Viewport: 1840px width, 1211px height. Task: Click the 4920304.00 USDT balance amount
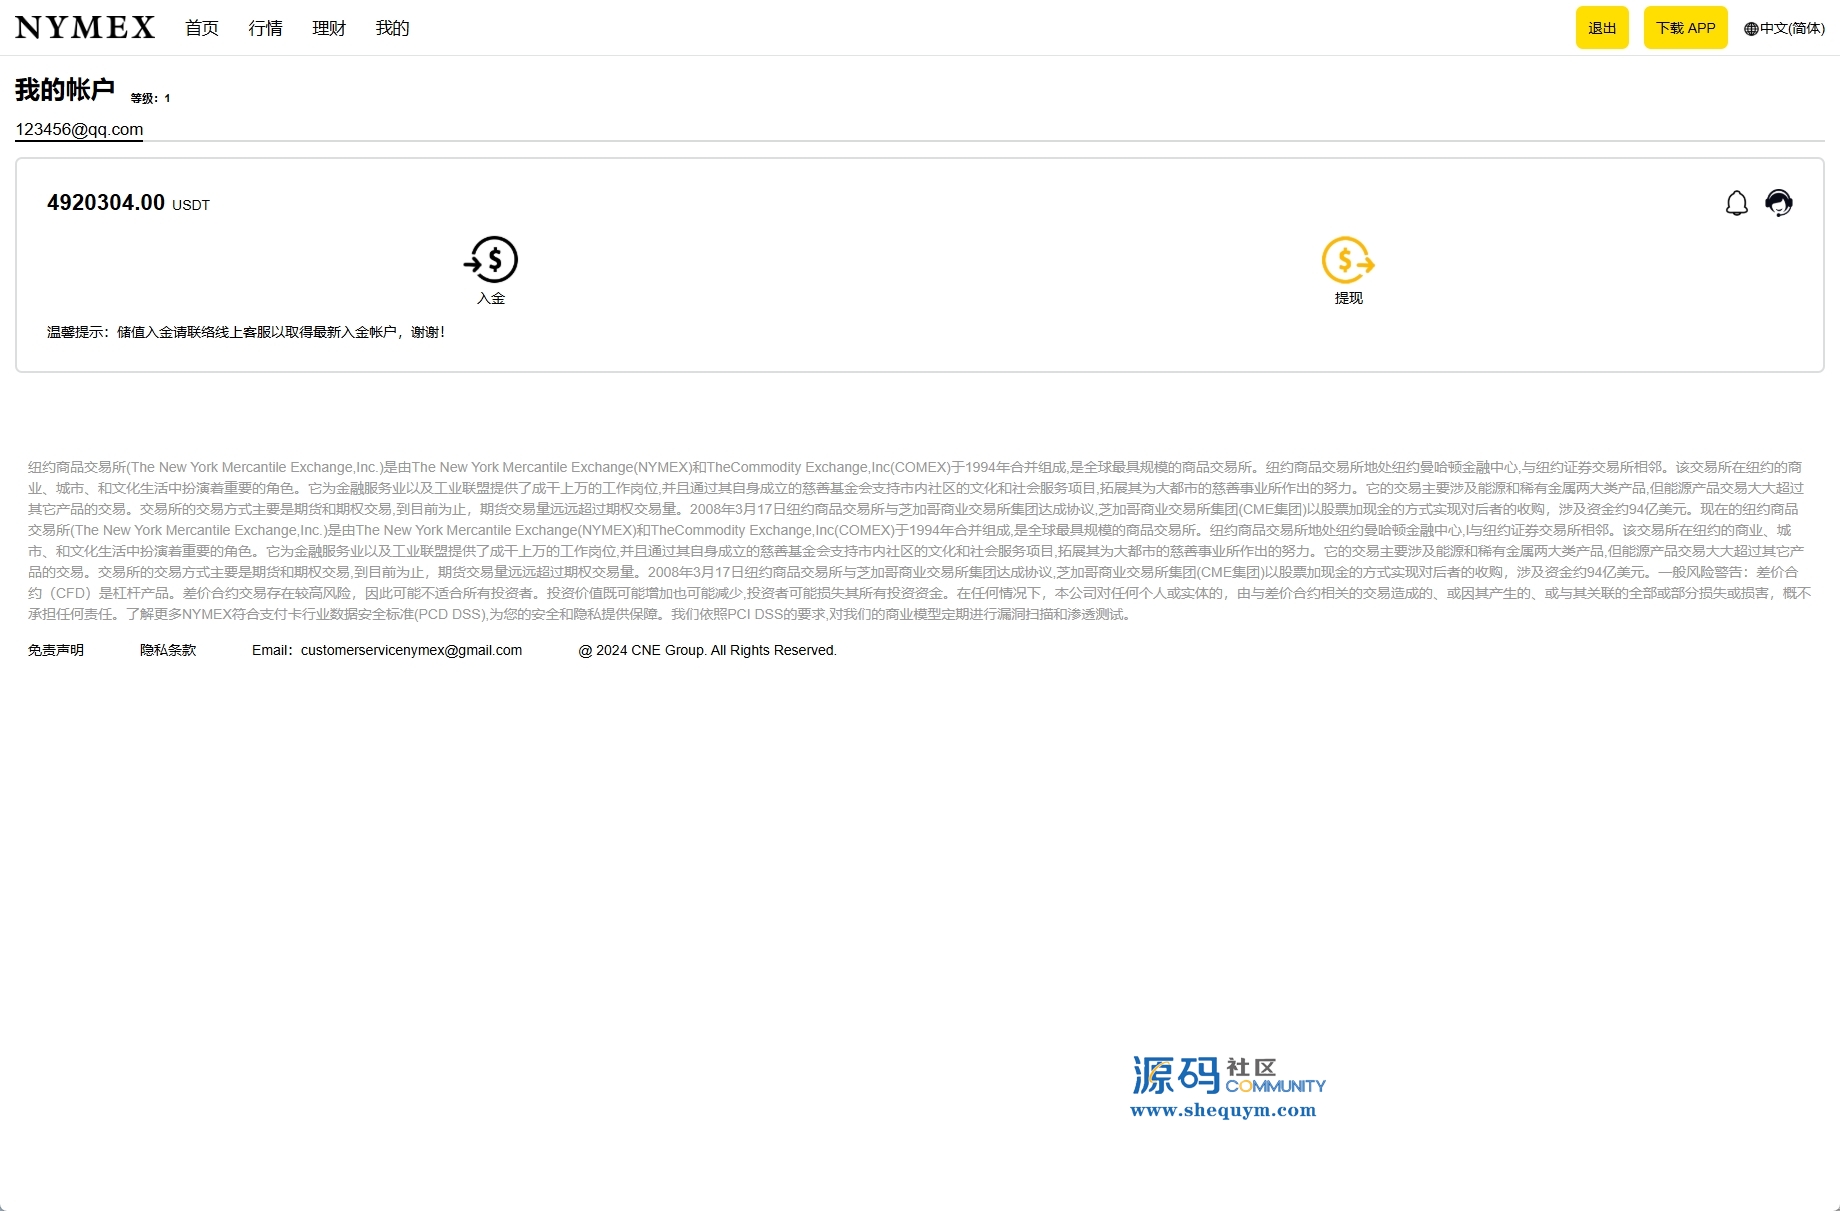(106, 203)
